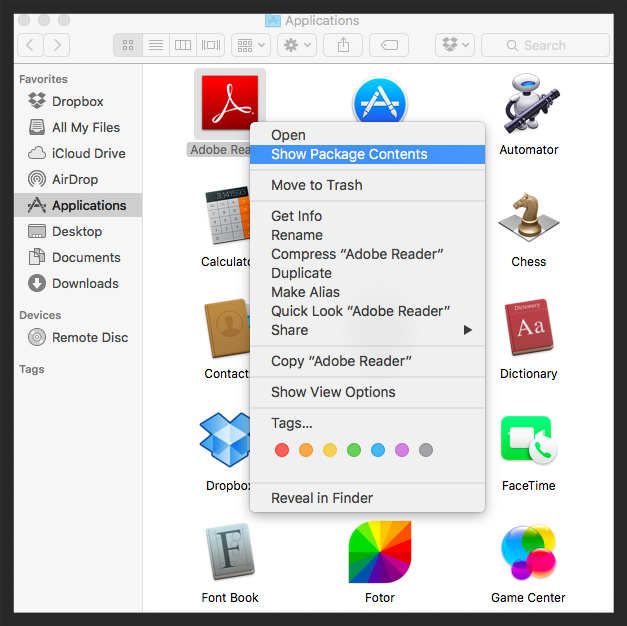This screenshot has width=627, height=626.
Task: Click the Share toolbar button
Action: pos(343,45)
